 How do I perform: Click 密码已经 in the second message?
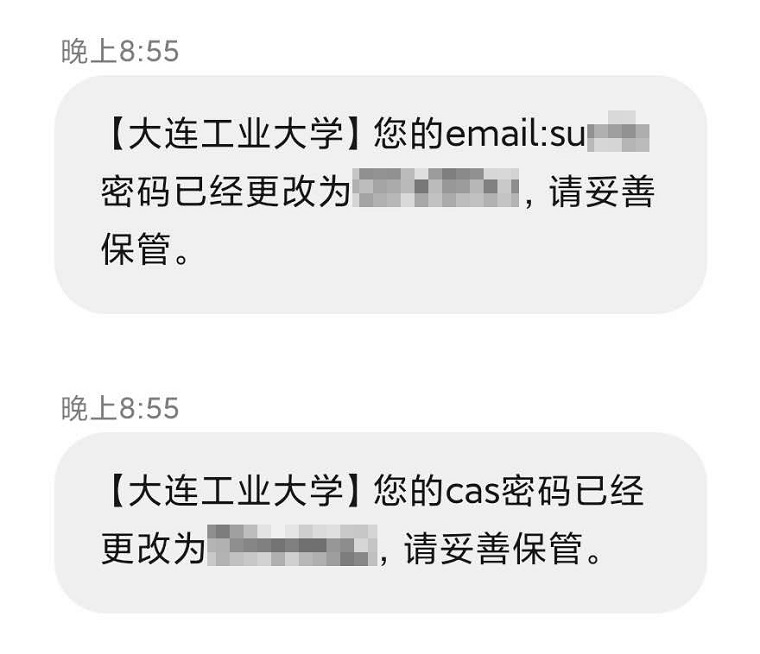coord(572,491)
